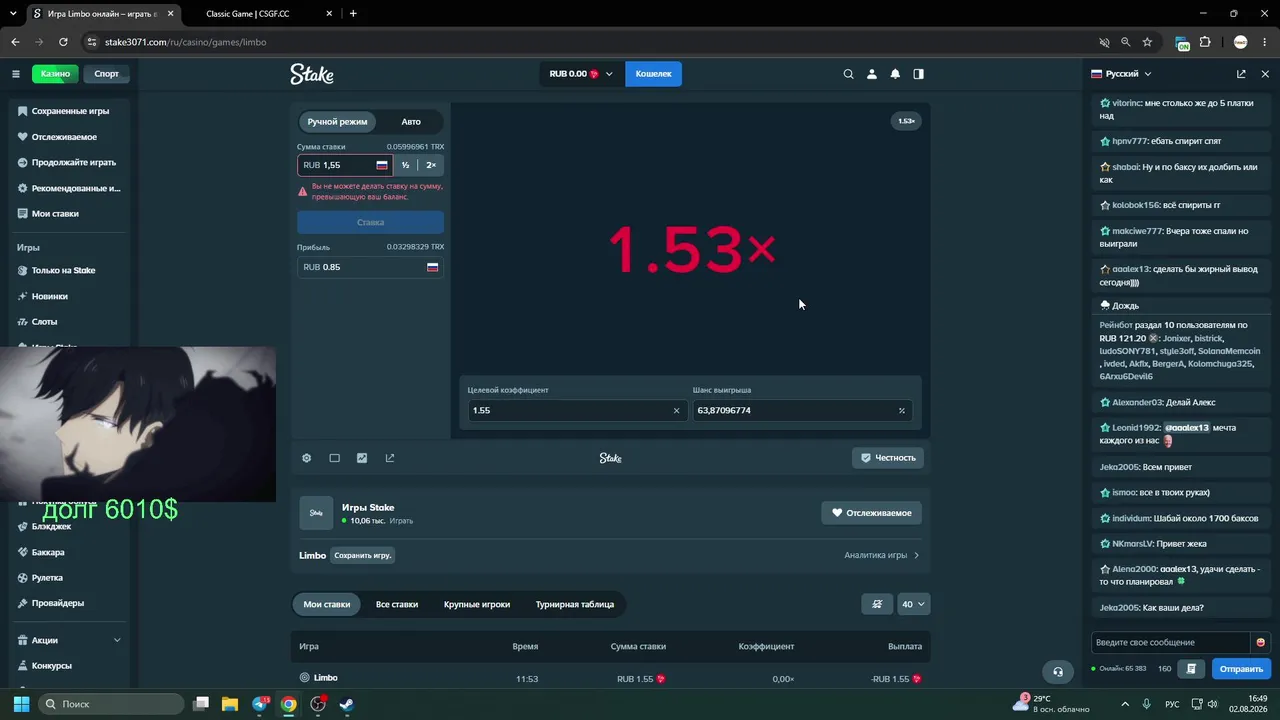Screen dimensions: 1280x720
Task: Open Мои ставки in the sidebar
Action: point(69,214)
